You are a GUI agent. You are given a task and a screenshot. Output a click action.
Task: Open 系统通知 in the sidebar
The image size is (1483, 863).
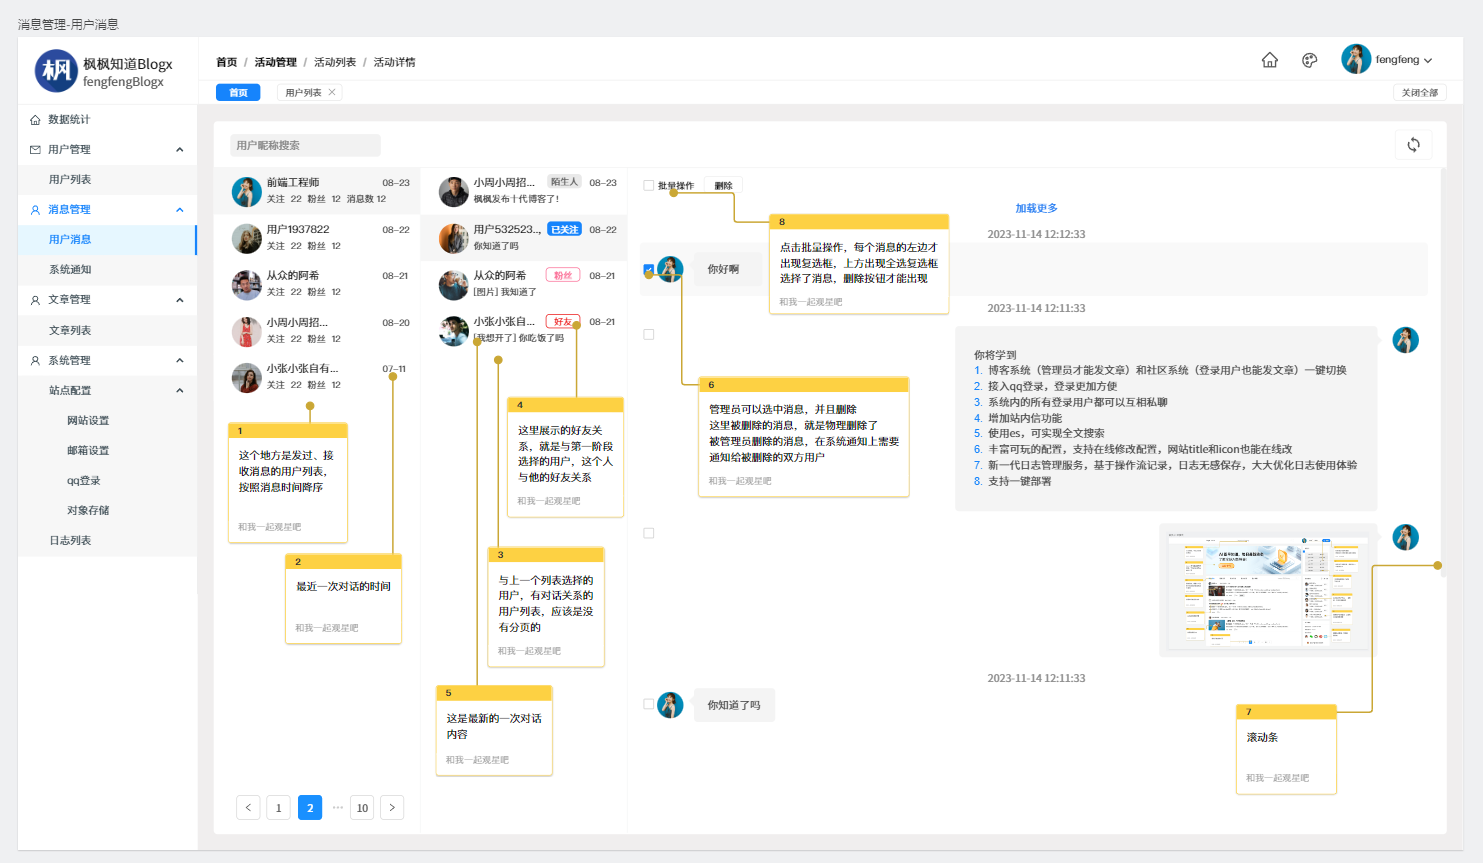(x=70, y=270)
